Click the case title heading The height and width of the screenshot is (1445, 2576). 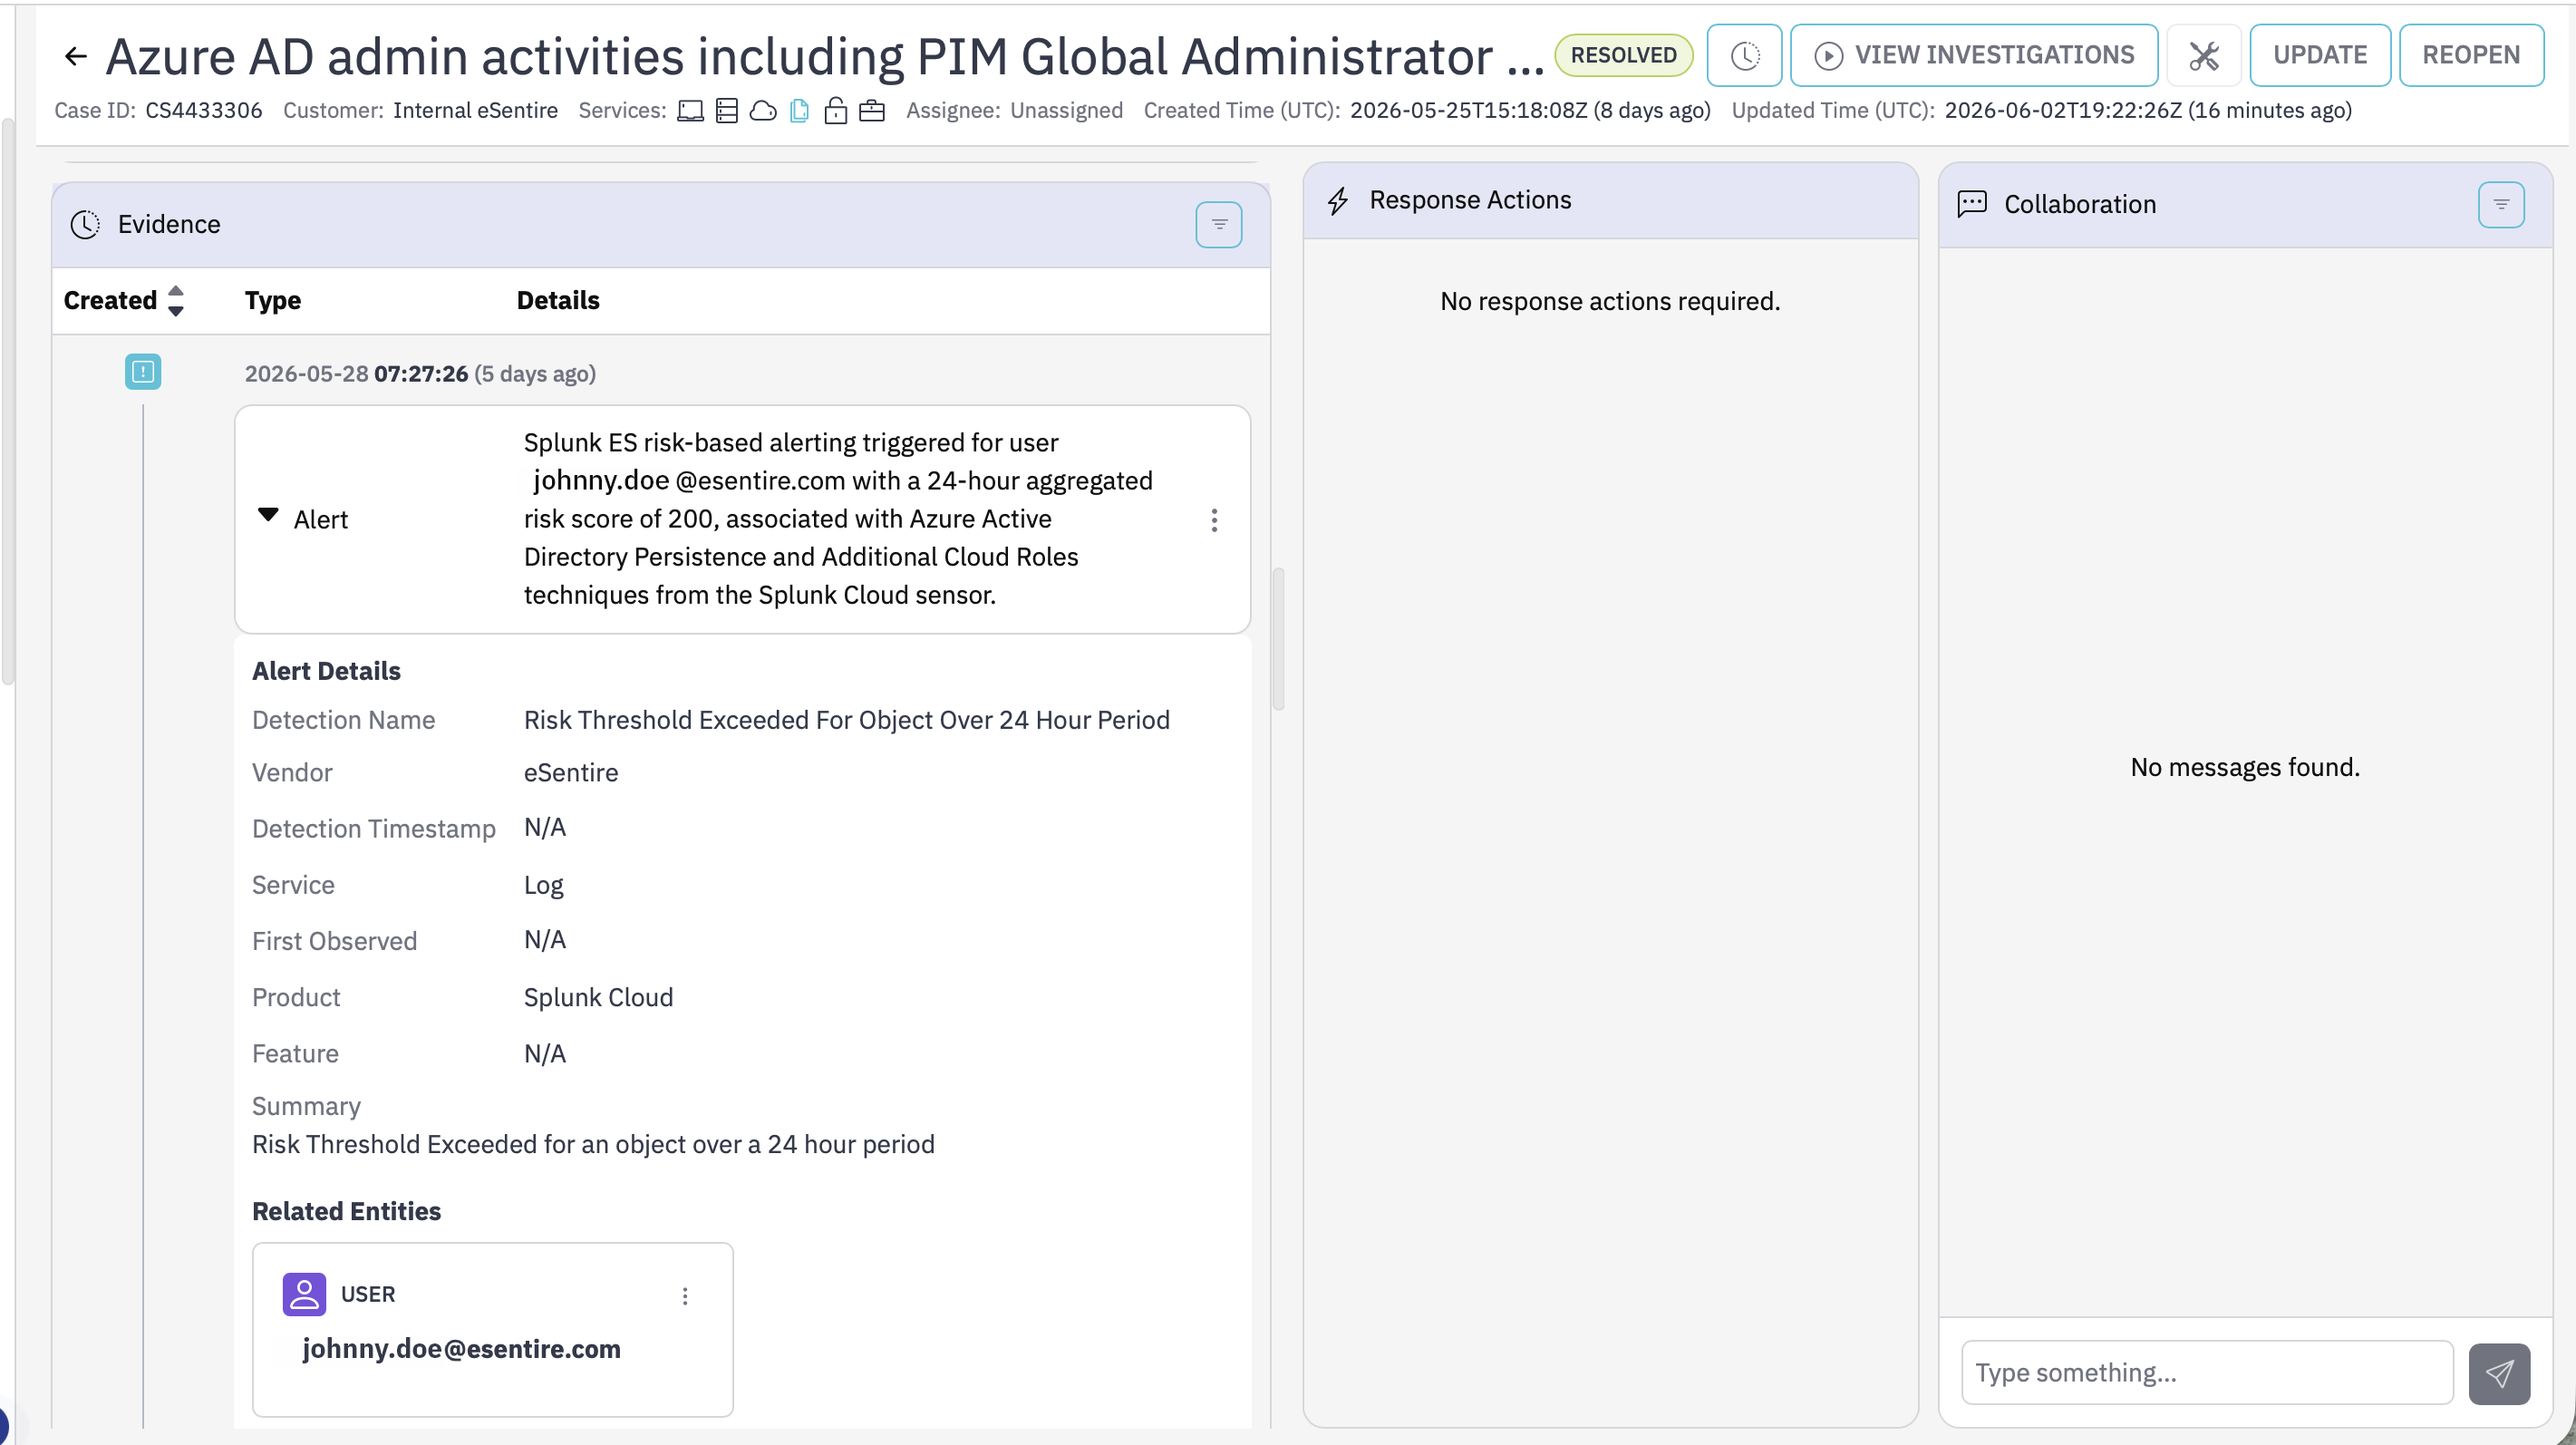pos(824,56)
